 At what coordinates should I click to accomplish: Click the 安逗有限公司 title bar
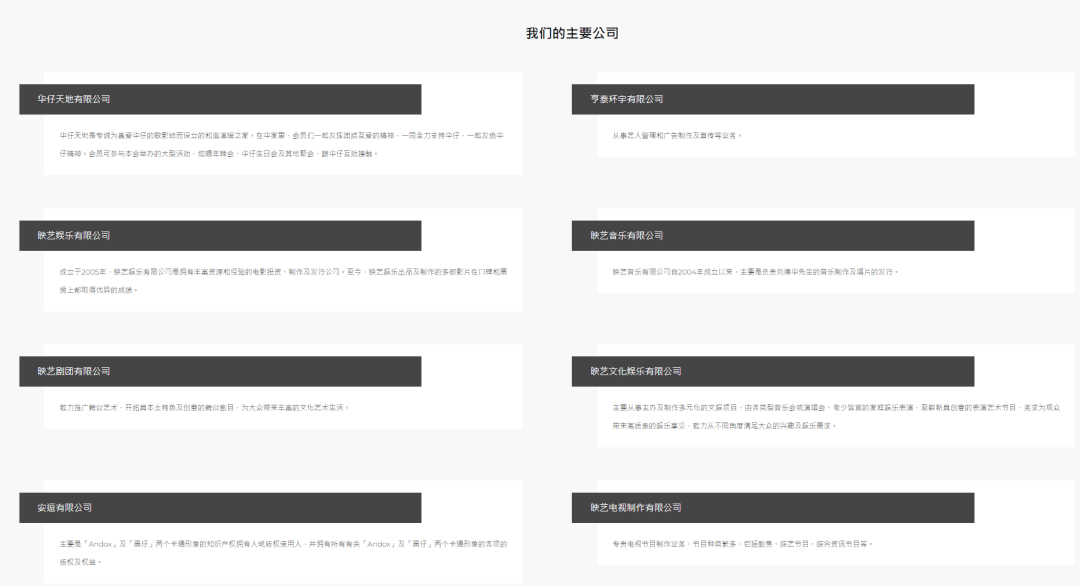[x=220, y=507]
